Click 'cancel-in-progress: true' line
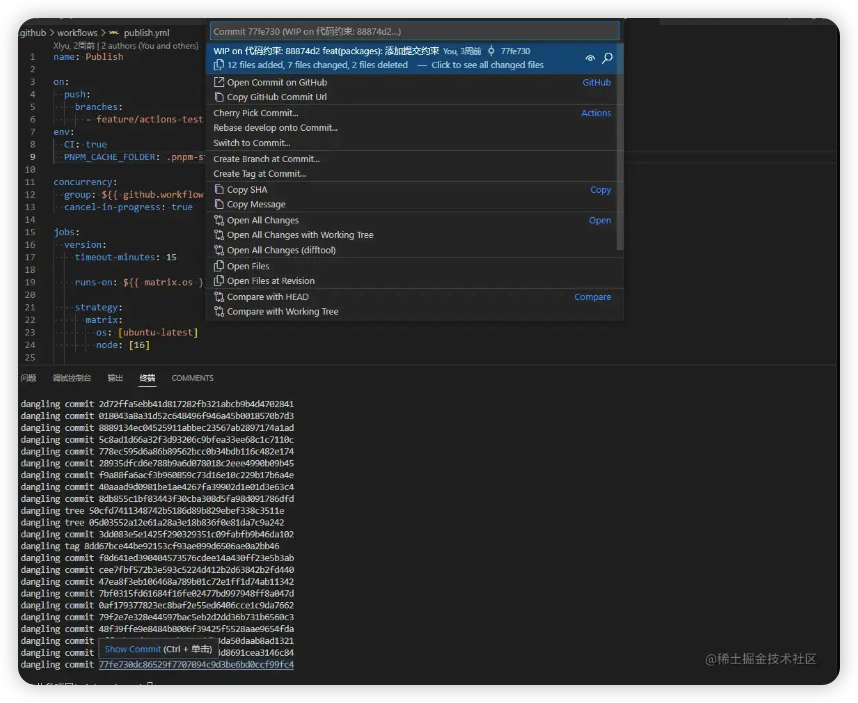The width and height of the screenshot is (858, 703). point(128,207)
